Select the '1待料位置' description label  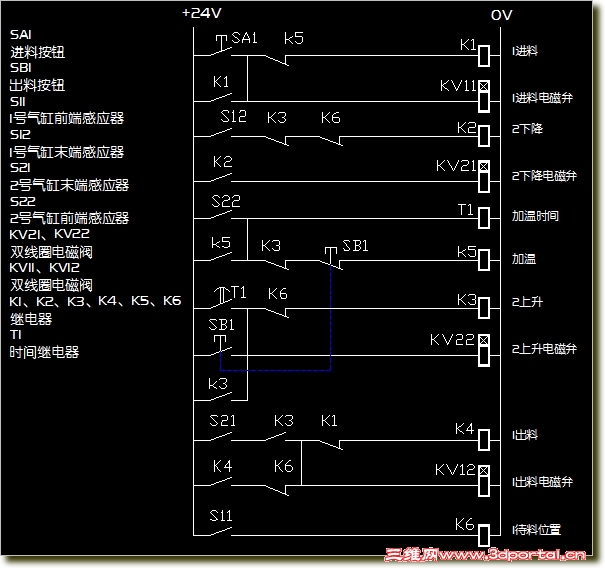[x=536, y=530]
